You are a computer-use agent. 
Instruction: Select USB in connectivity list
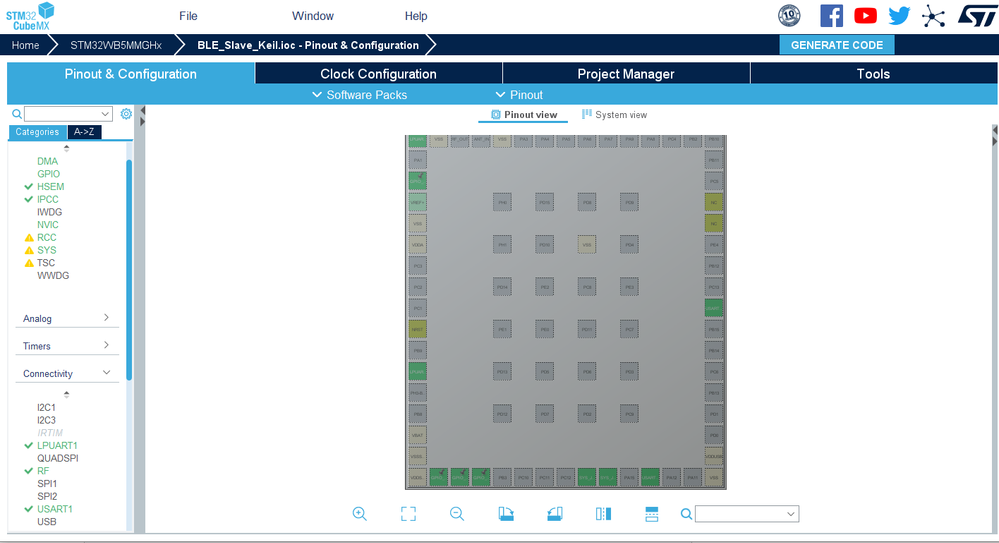(47, 522)
